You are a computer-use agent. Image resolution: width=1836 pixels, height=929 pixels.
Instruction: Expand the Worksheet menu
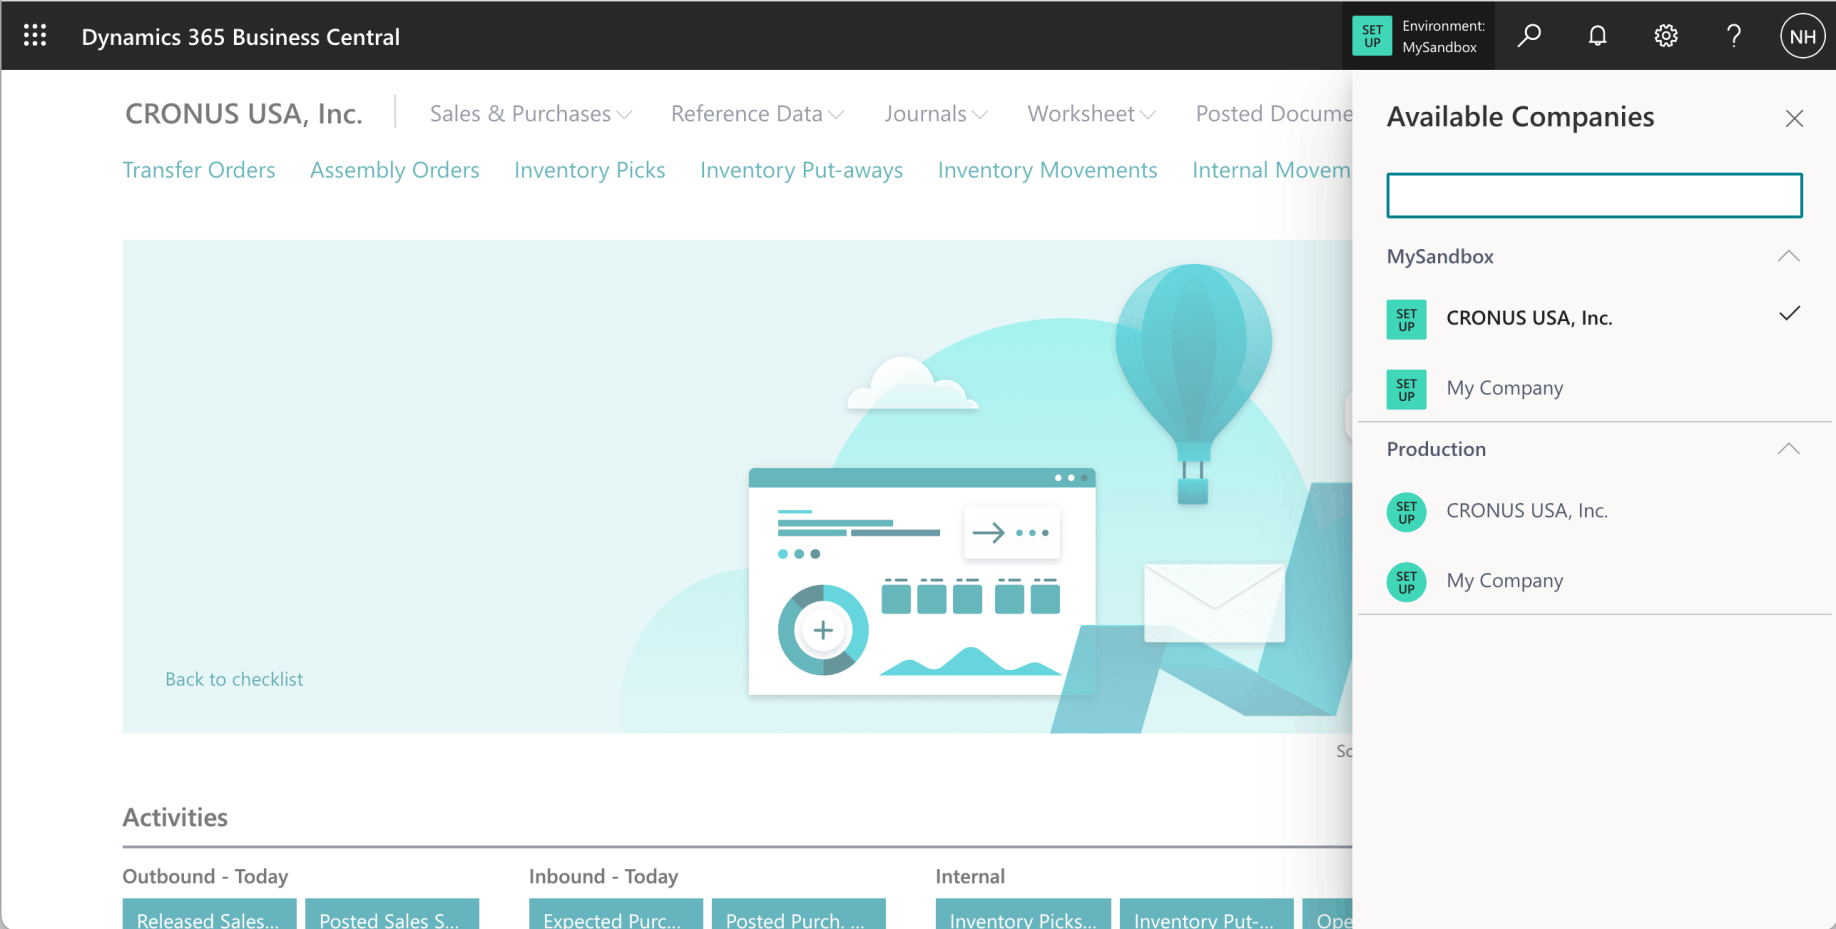[1091, 114]
